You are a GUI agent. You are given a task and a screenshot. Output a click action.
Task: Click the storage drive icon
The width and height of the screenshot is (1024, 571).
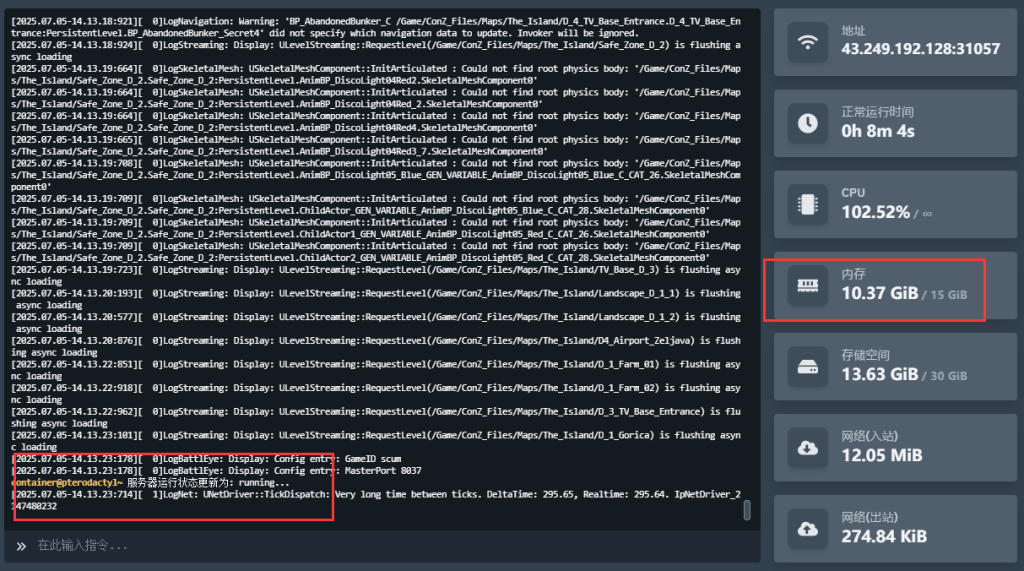tap(807, 366)
